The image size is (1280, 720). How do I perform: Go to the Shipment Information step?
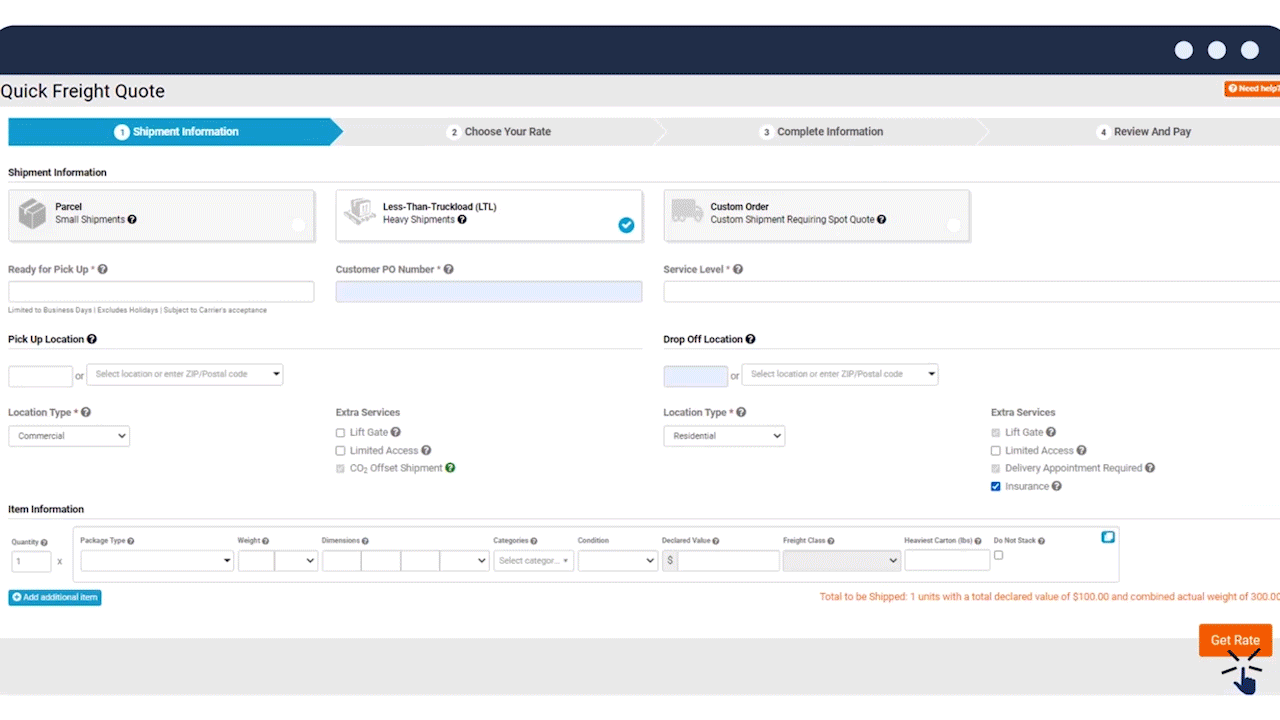[x=175, y=132]
